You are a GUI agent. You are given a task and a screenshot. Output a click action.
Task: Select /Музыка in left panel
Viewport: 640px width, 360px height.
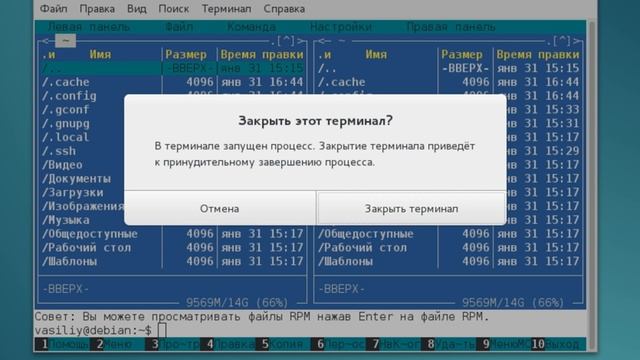click(66, 220)
